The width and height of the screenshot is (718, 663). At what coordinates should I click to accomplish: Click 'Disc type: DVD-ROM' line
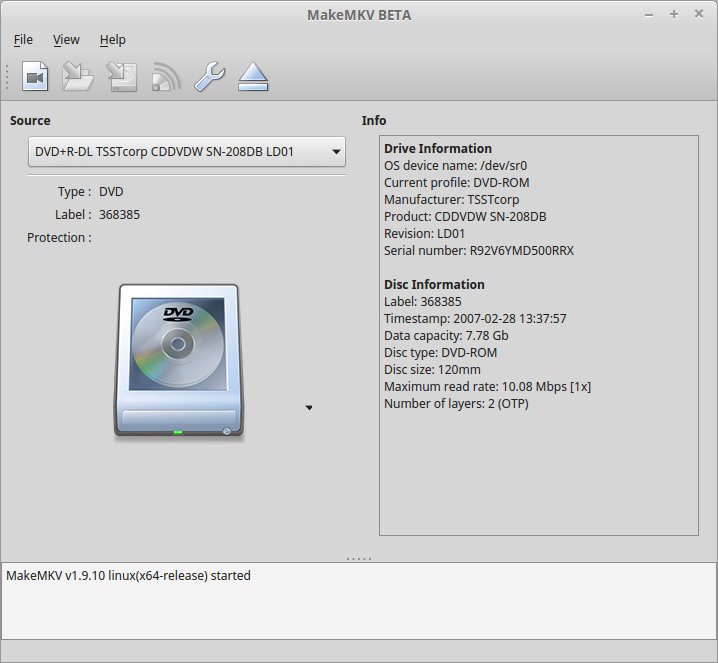[x=441, y=353]
